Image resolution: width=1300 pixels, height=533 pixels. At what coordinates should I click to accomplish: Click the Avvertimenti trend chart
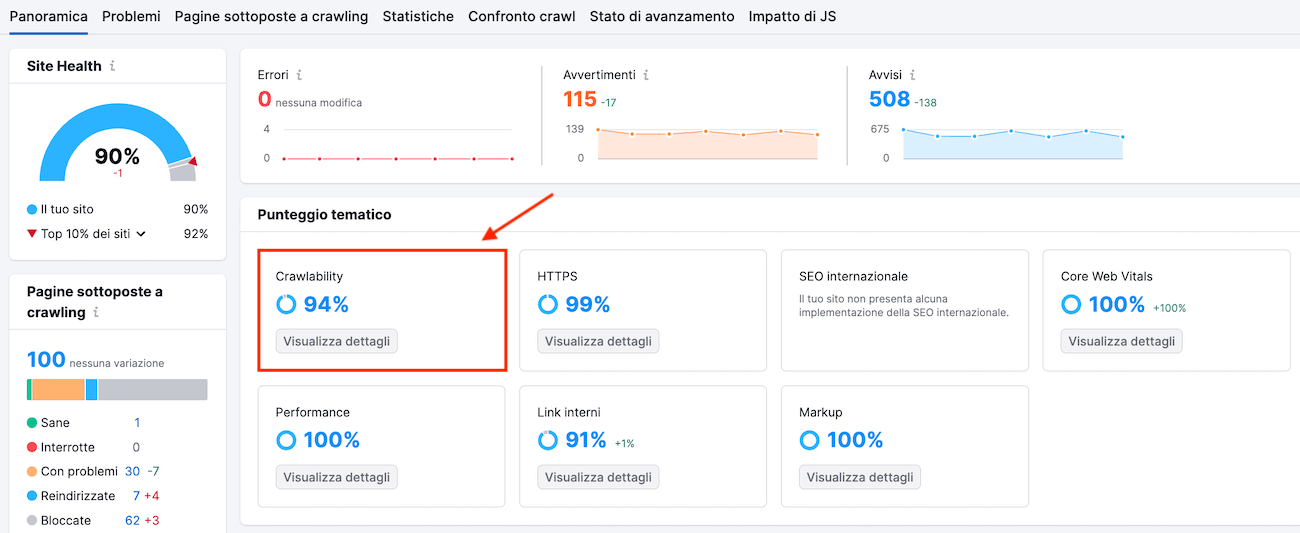[x=708, y=143]
